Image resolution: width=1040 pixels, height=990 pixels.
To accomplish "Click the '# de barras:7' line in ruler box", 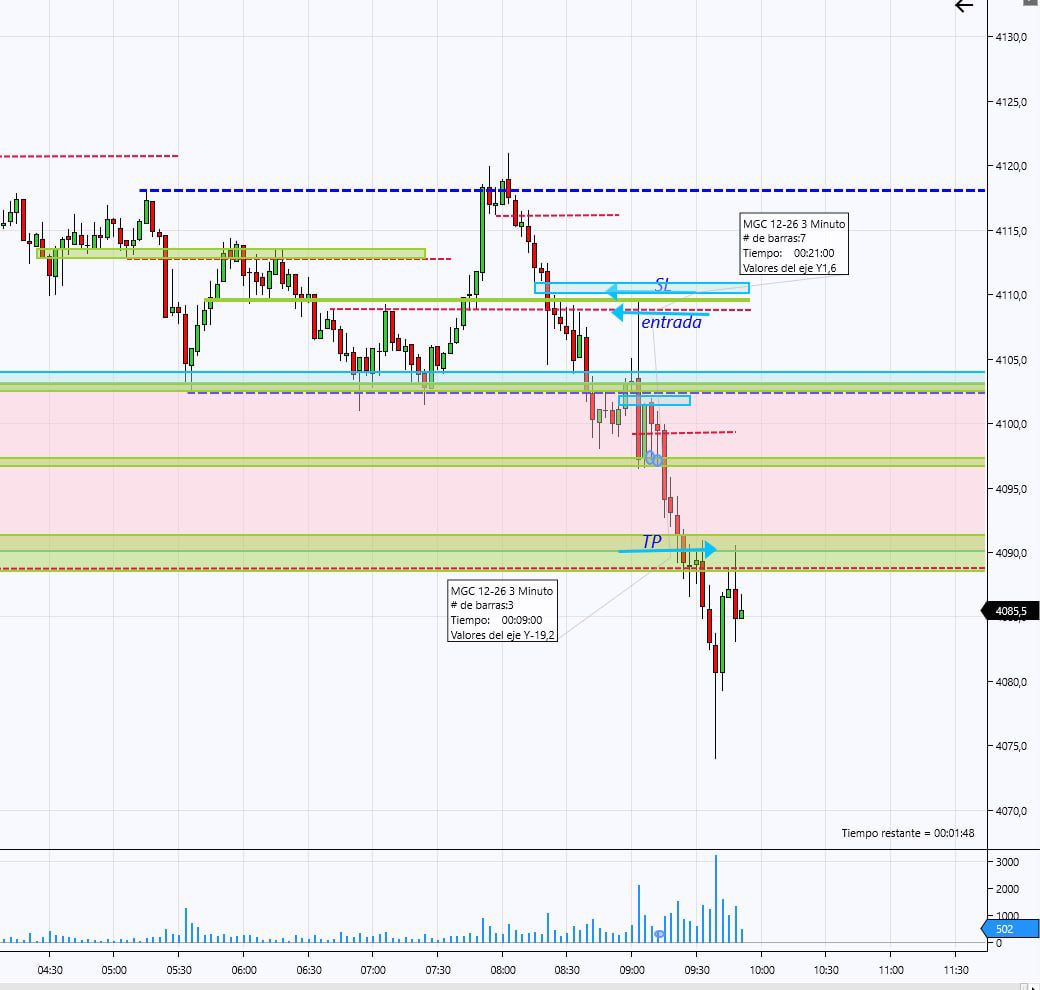I will click(774, 238).
